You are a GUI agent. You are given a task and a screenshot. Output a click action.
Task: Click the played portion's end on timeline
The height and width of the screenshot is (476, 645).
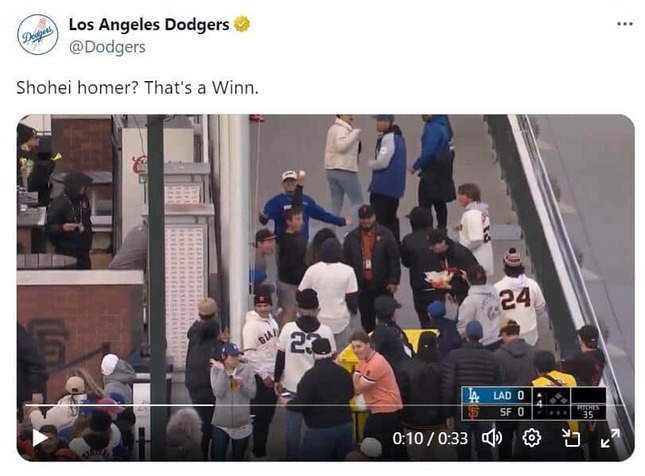[212, 405]
